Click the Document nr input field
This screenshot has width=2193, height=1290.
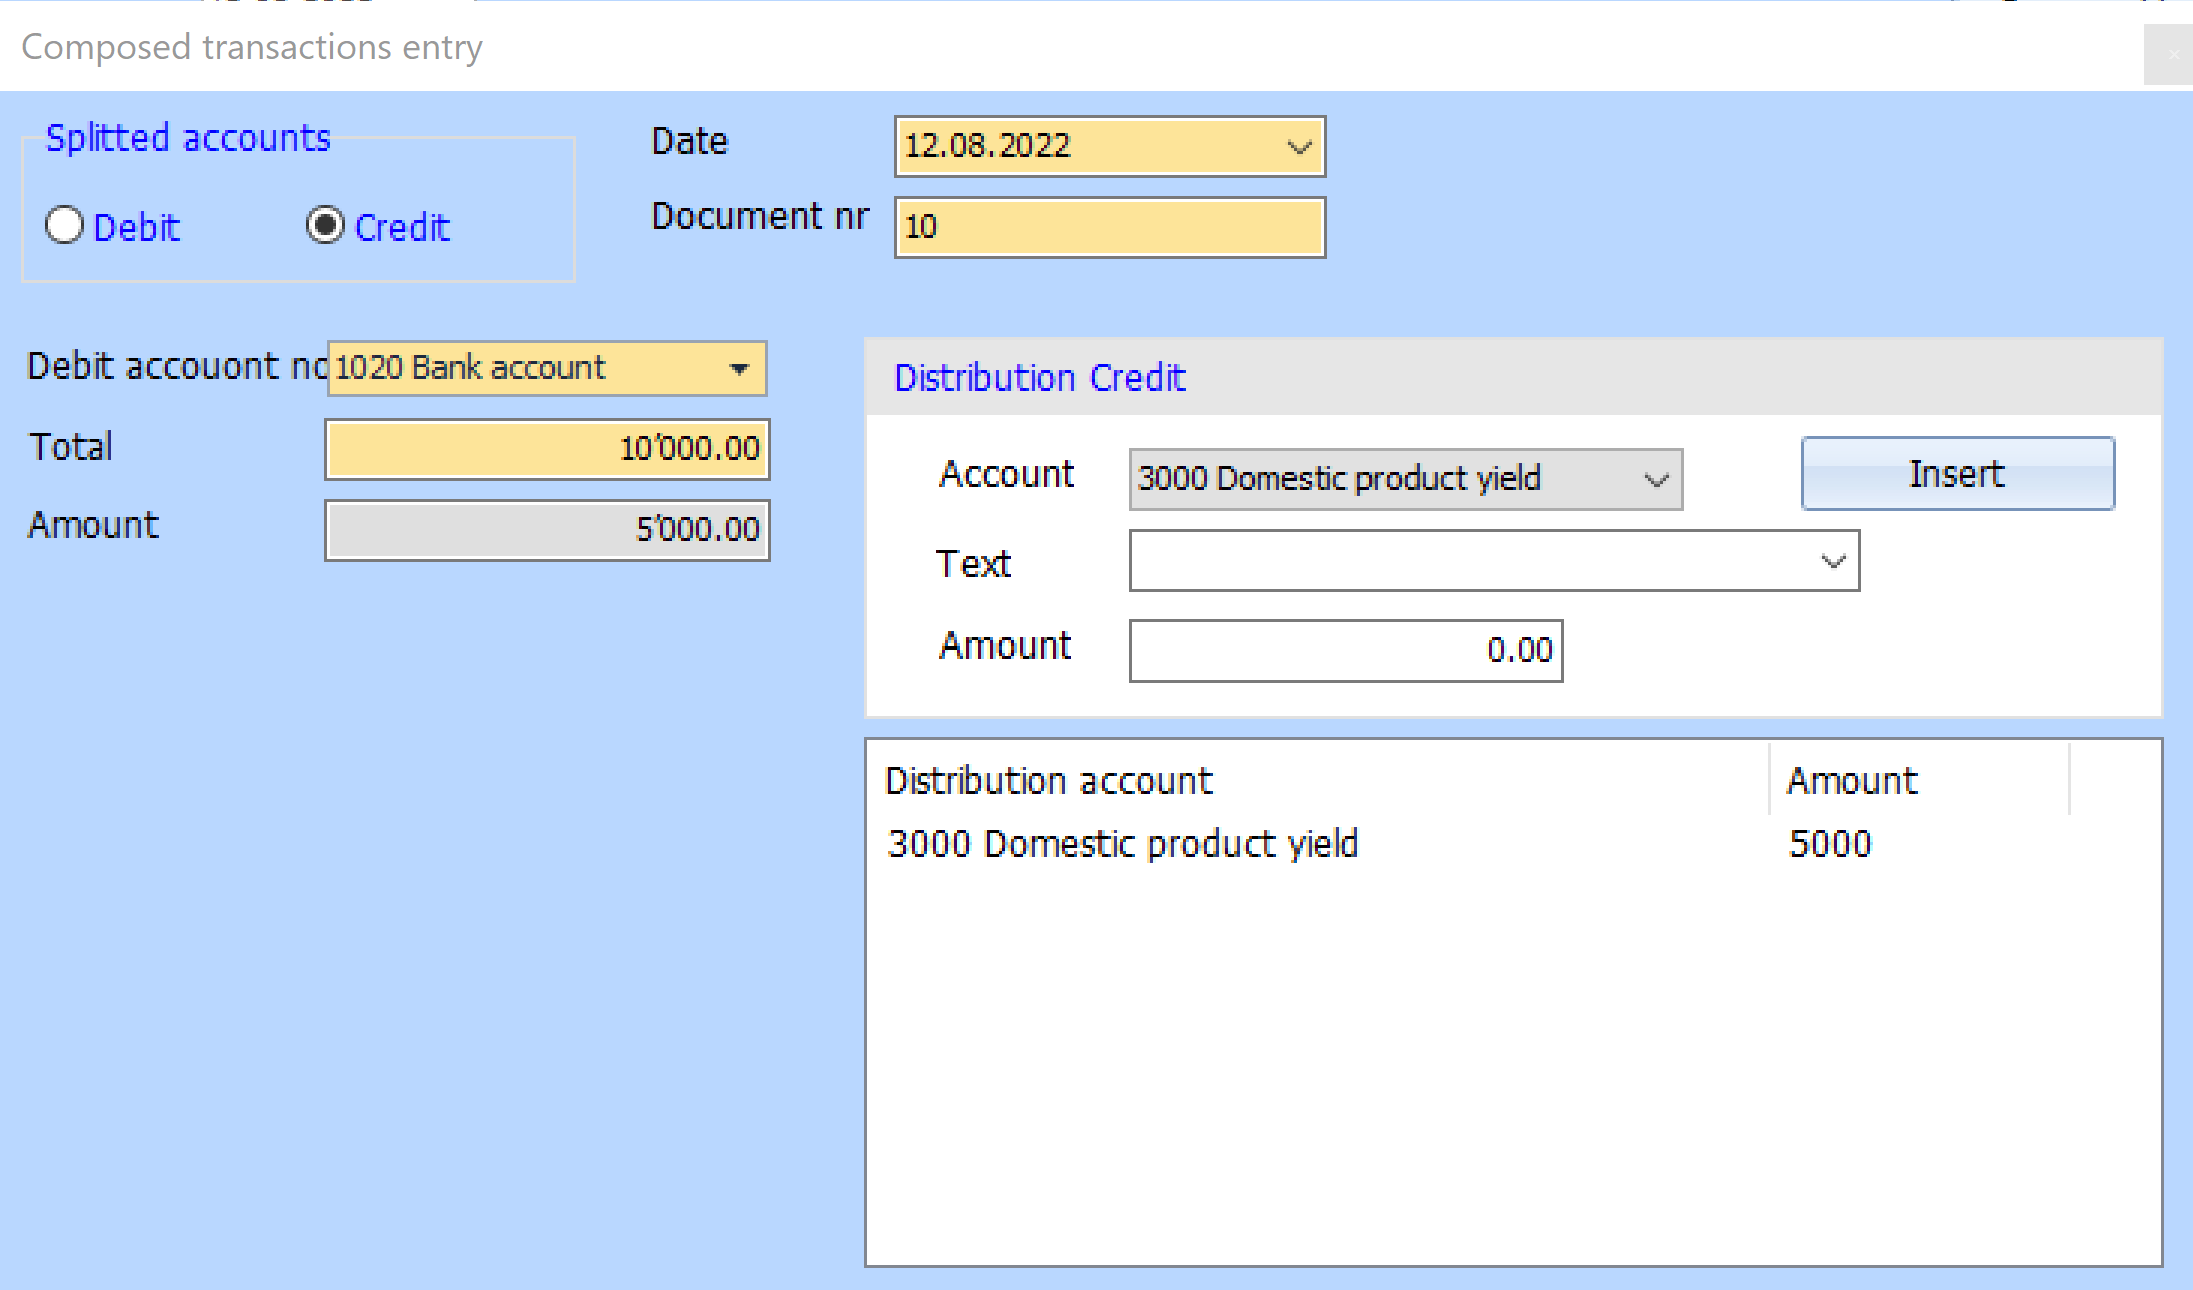click(1108, 228)
